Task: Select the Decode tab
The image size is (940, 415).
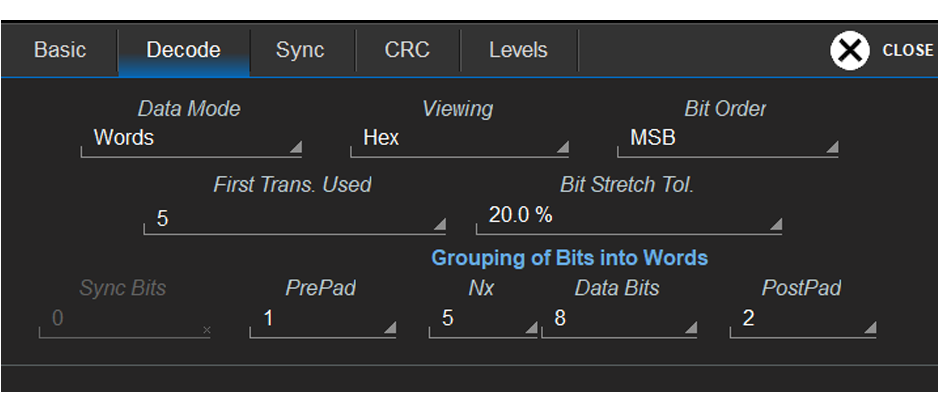Action: point(183,50)
